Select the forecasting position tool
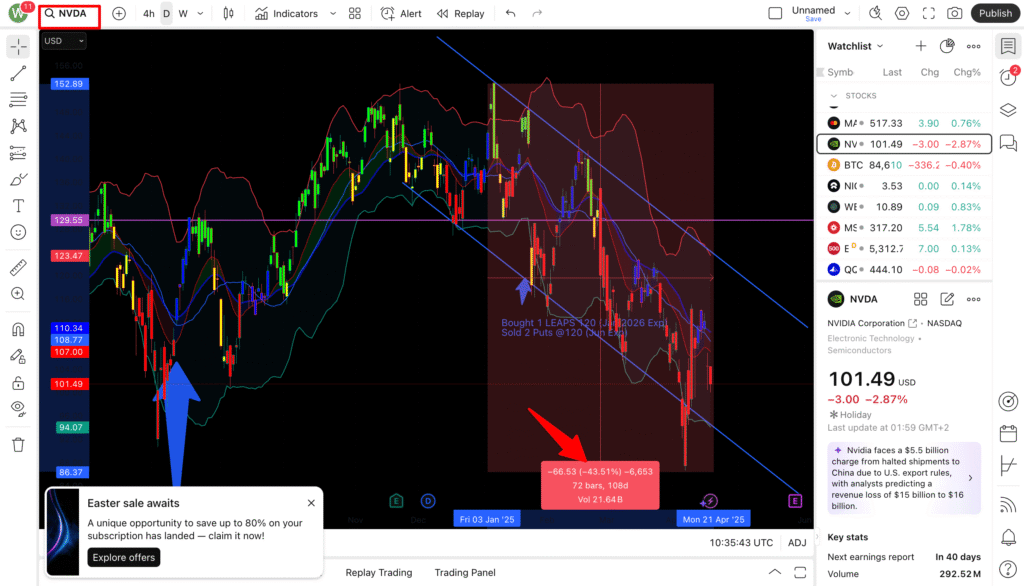Viewport: 1024px width, 586px height. 18,153
